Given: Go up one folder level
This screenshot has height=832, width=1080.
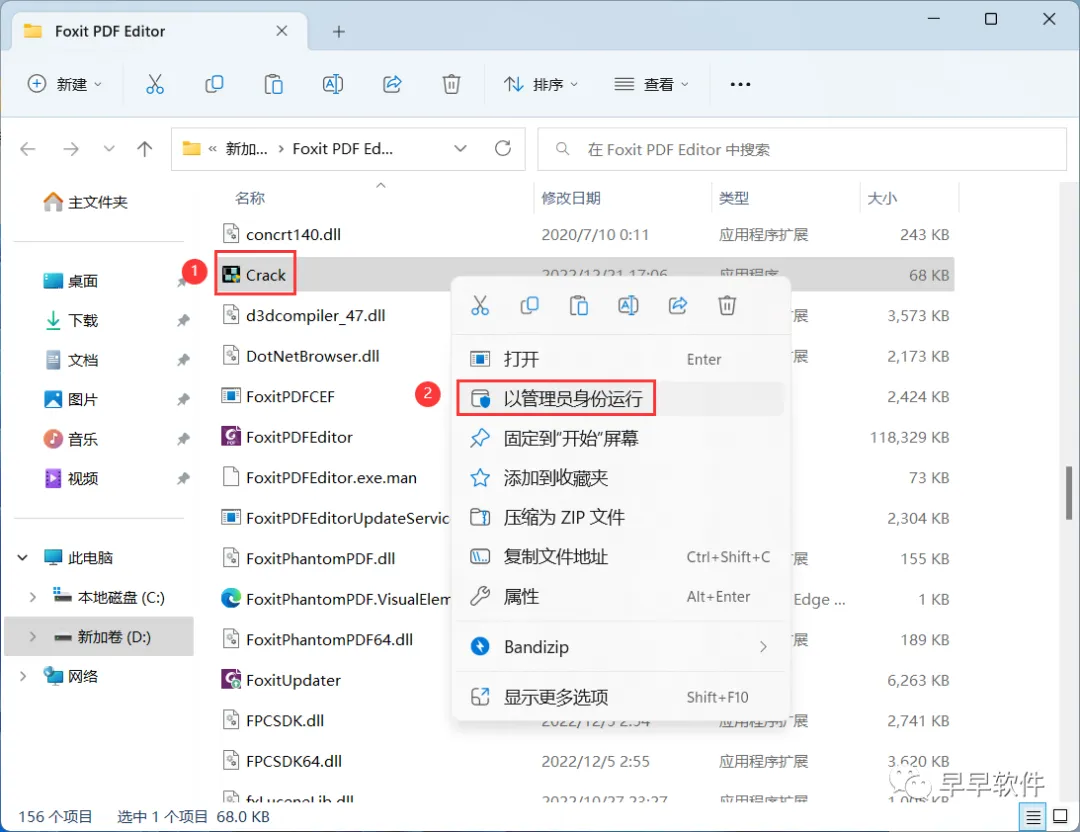Looking at the screenshot, I should [145, 149].
